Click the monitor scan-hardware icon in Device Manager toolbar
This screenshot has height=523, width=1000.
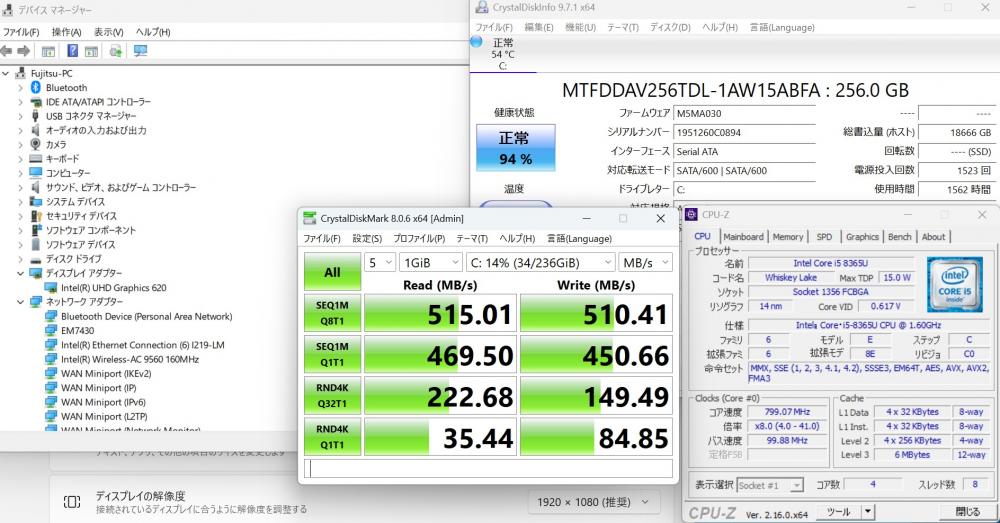tap(140, 51)
